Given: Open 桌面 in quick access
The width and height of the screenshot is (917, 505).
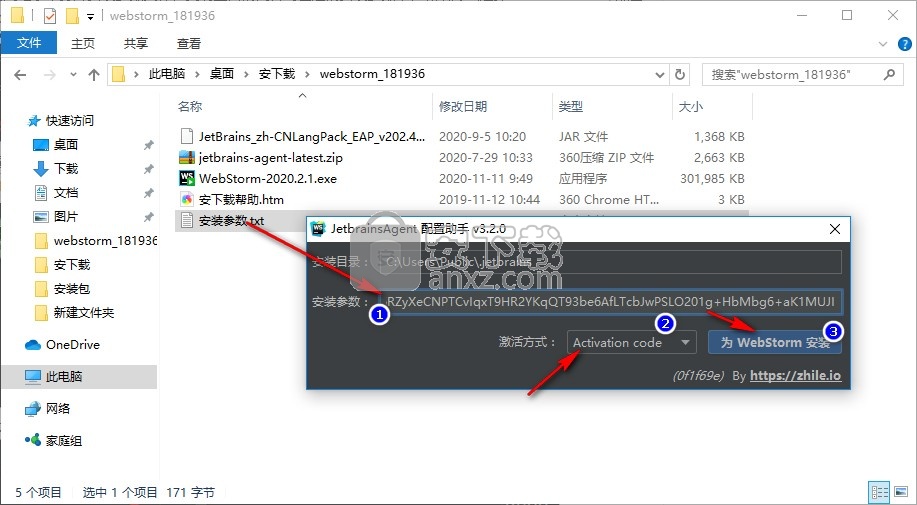Looking at the screenshot, I should [66, 144].
